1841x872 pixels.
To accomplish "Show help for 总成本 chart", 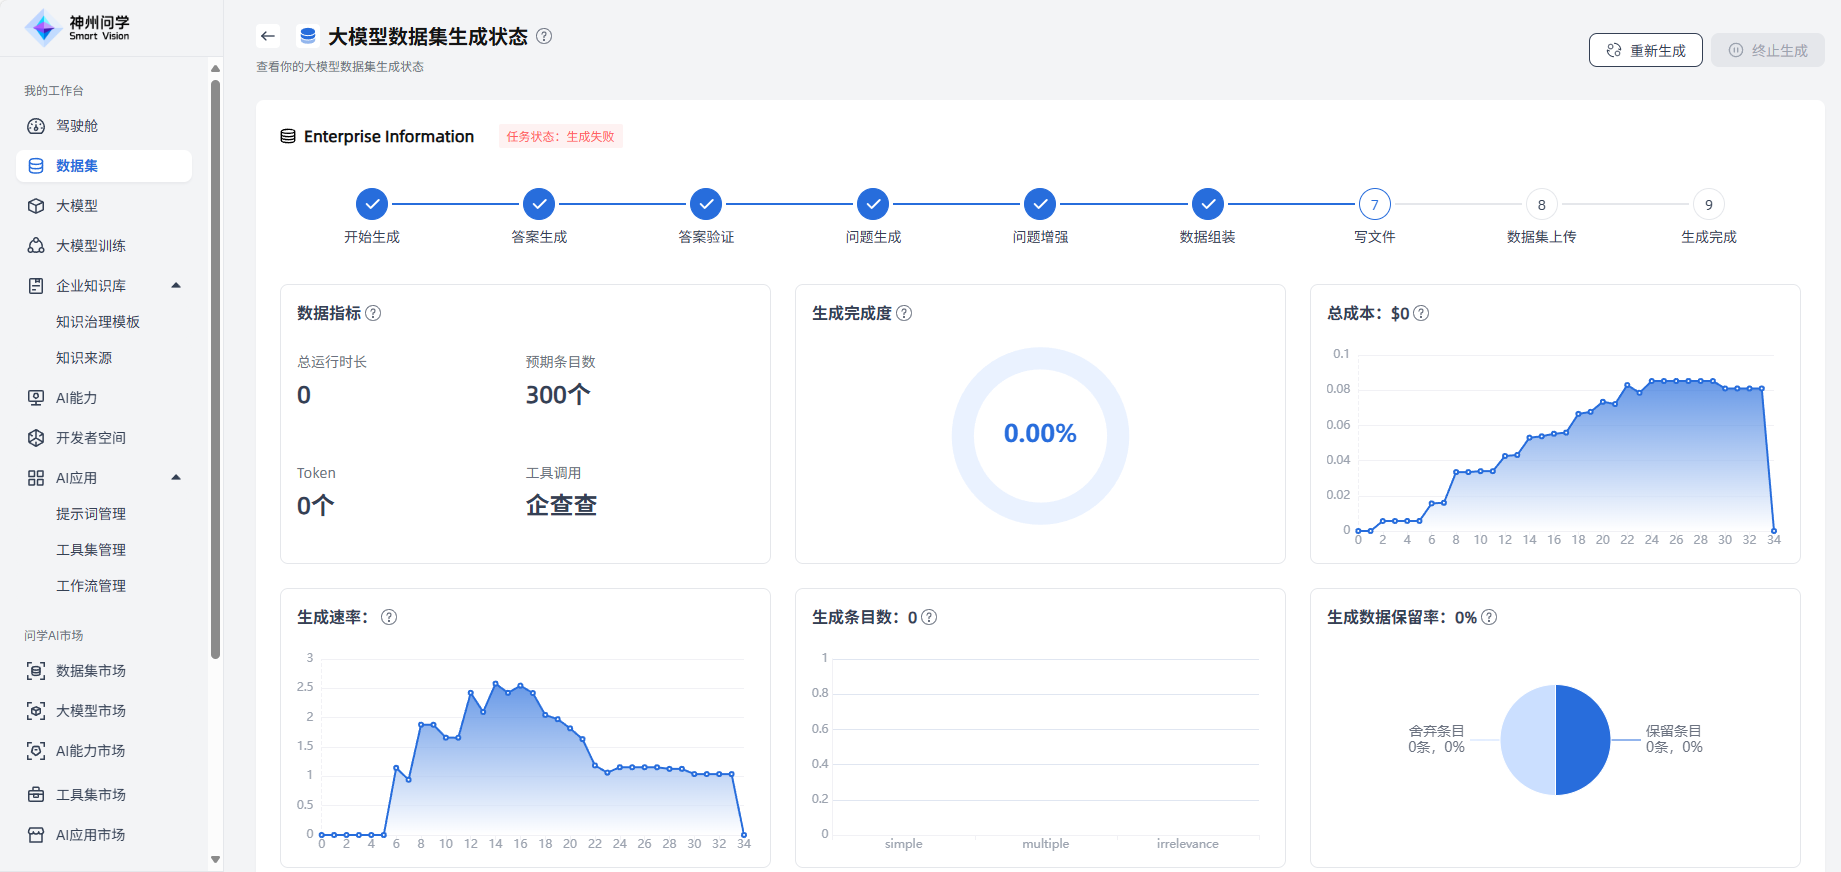I will (x=1421, y=313).
